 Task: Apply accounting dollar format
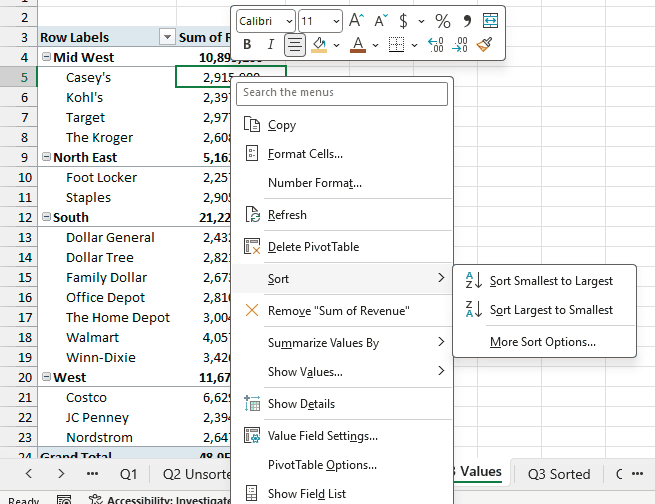(403, 20)
